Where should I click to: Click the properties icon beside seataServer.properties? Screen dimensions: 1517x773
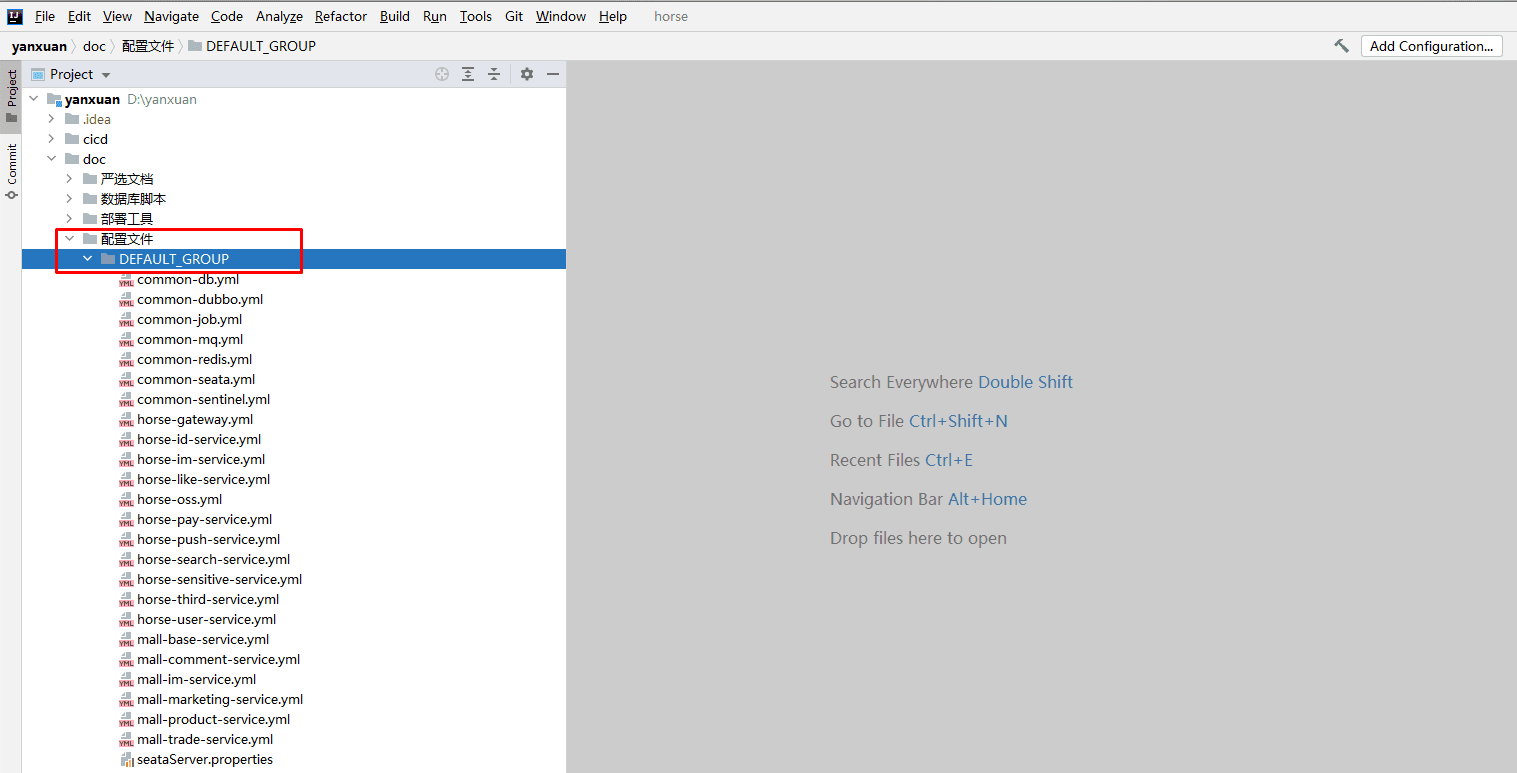(x=126, y=760)
